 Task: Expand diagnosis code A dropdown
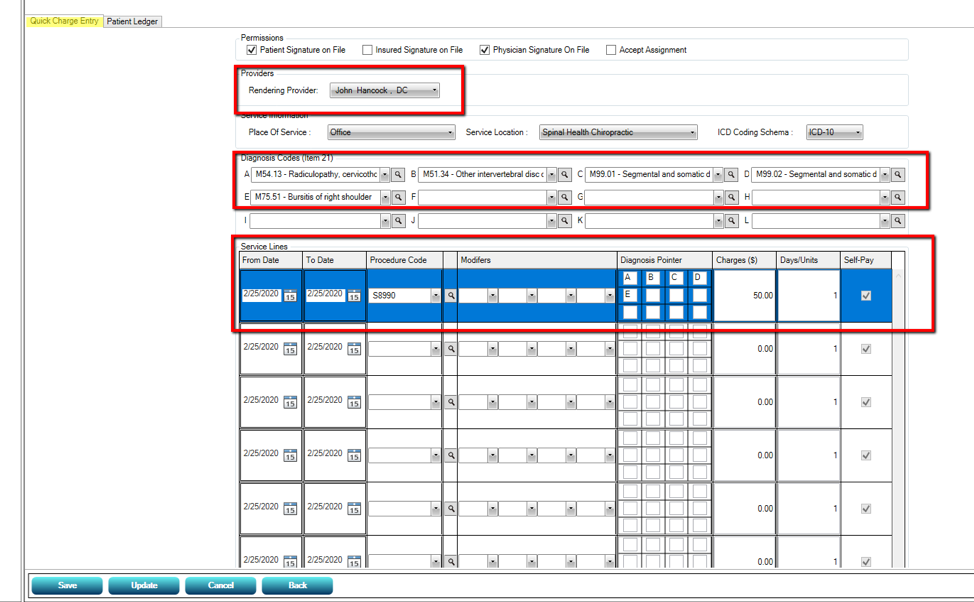385,175
